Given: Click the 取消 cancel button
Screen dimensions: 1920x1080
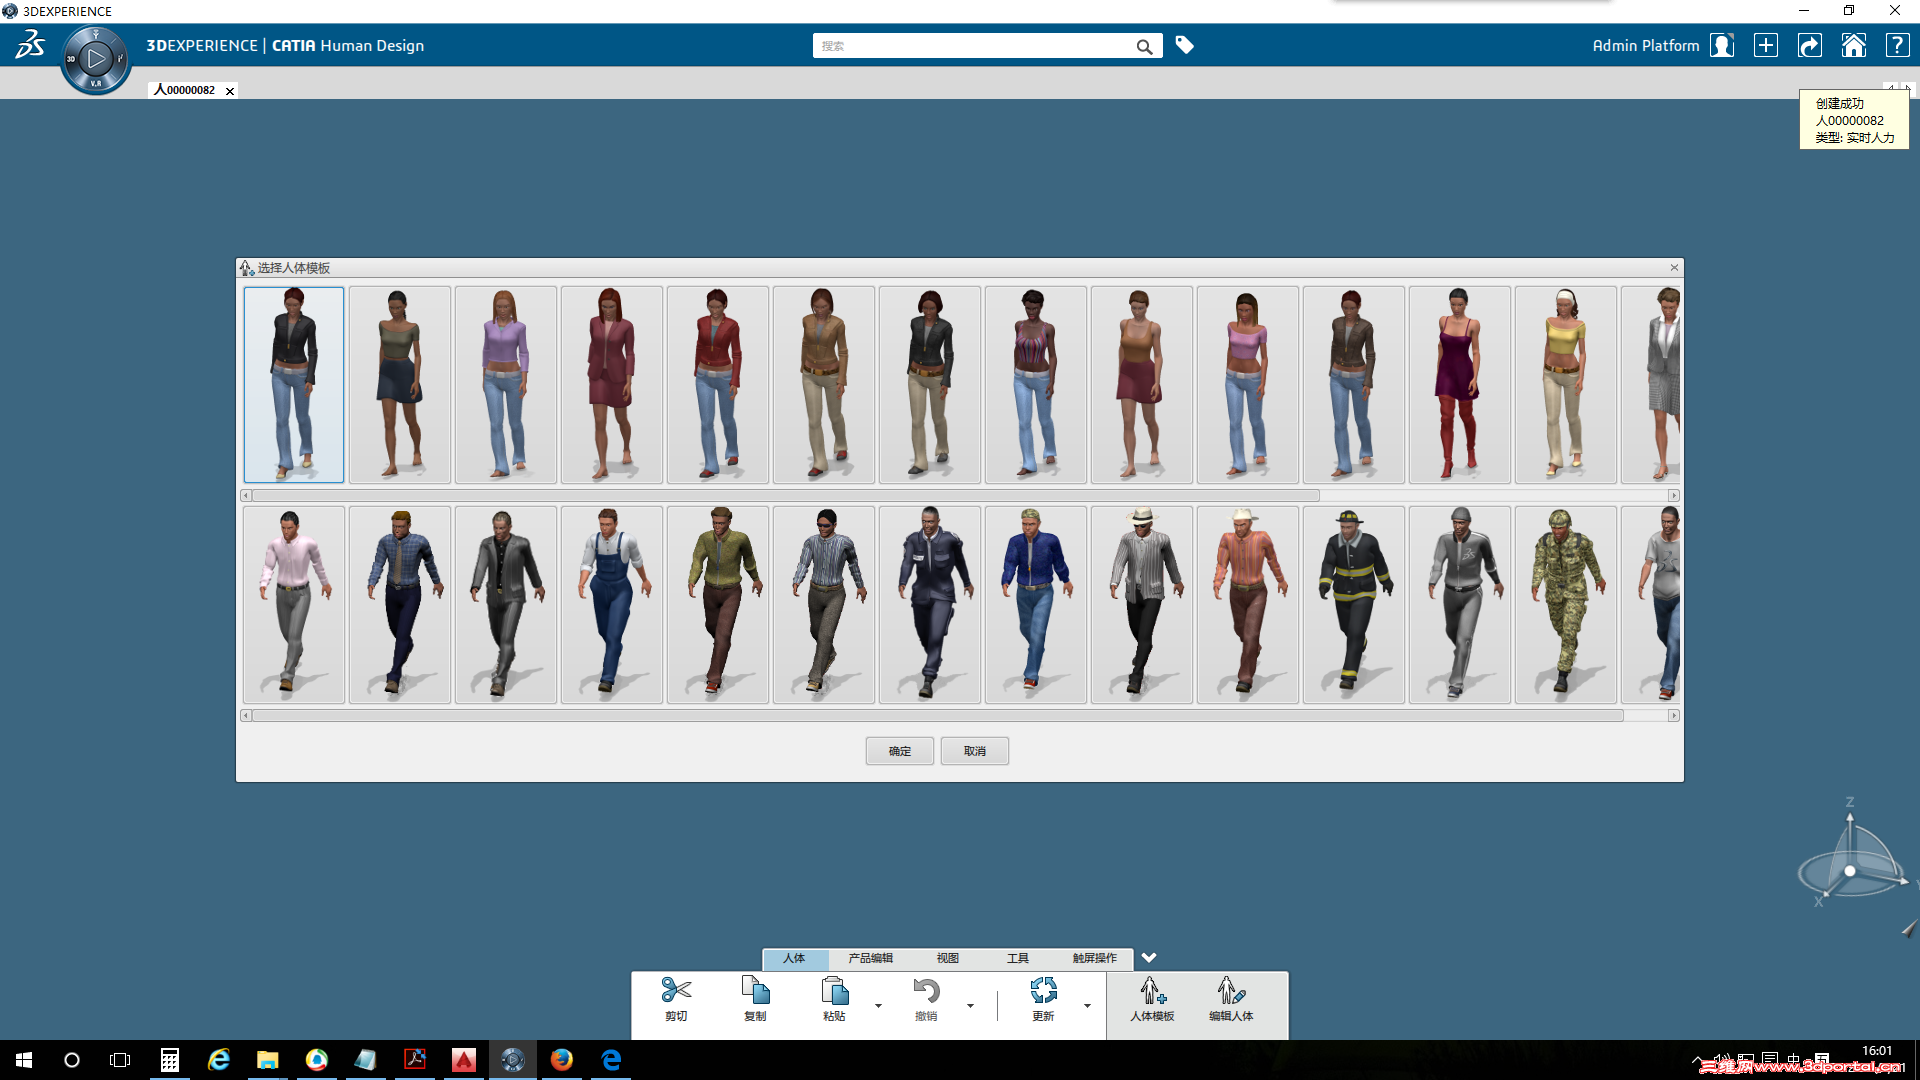Looking at the screenshot, I should click(x=975, y=751).
